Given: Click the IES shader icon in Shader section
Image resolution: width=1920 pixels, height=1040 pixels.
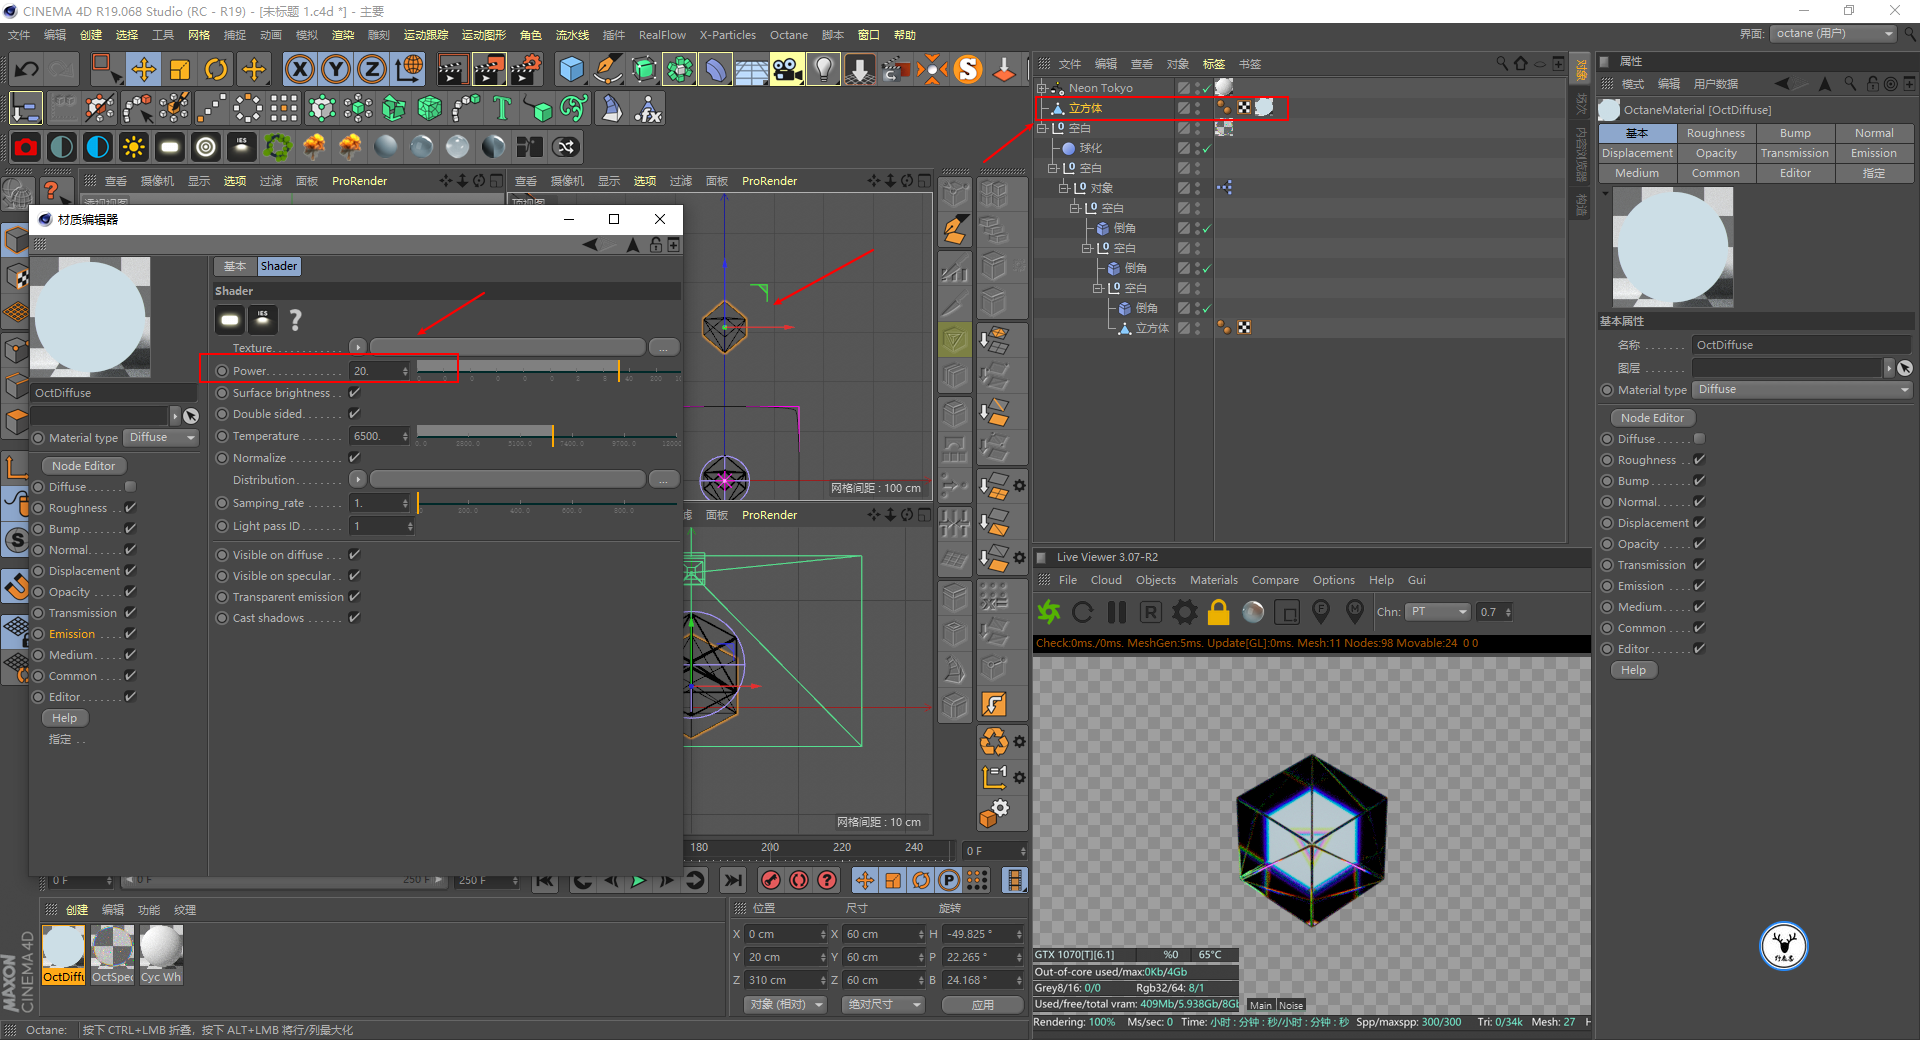Looking at the screenshot, I should point(263,319).
